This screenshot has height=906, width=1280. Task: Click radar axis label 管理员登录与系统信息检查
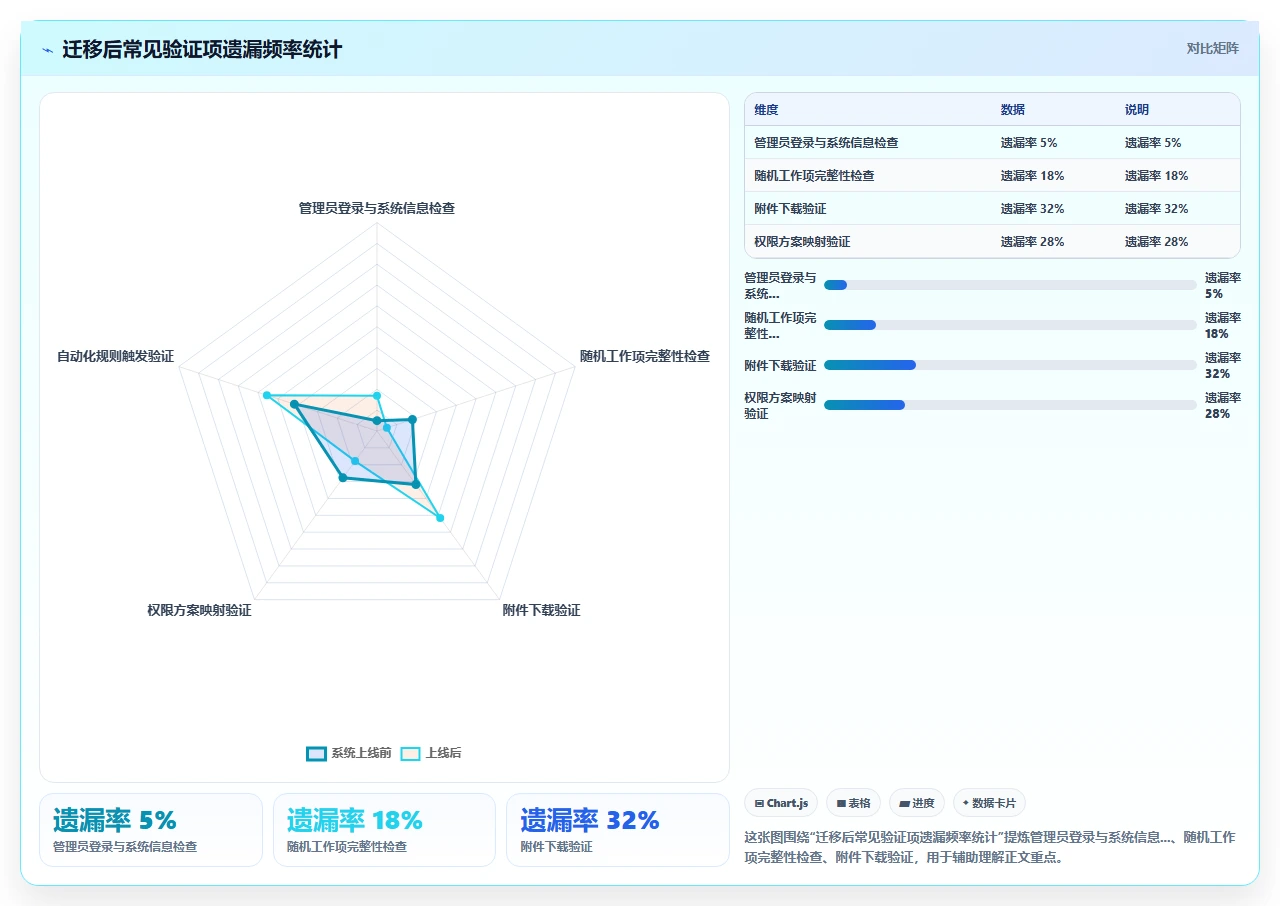[377, 208]
